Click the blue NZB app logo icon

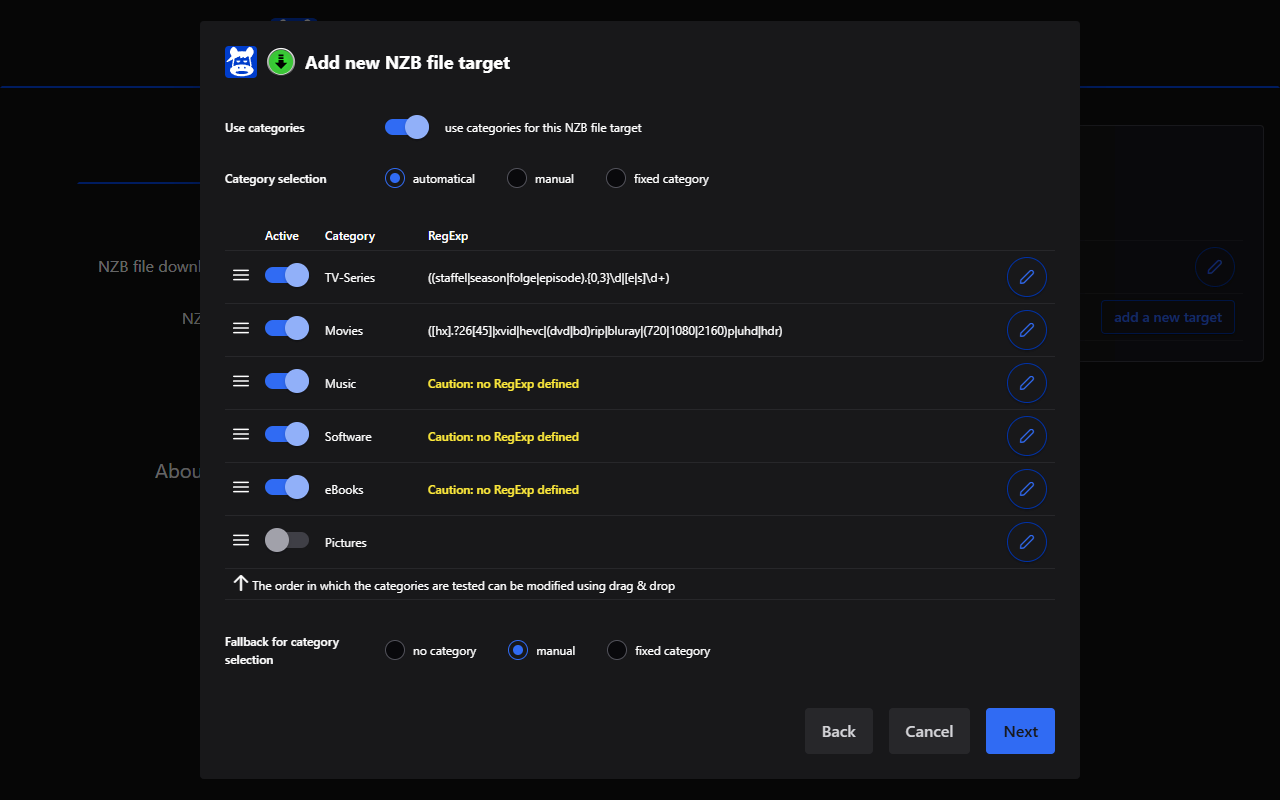tap(239, 61)
